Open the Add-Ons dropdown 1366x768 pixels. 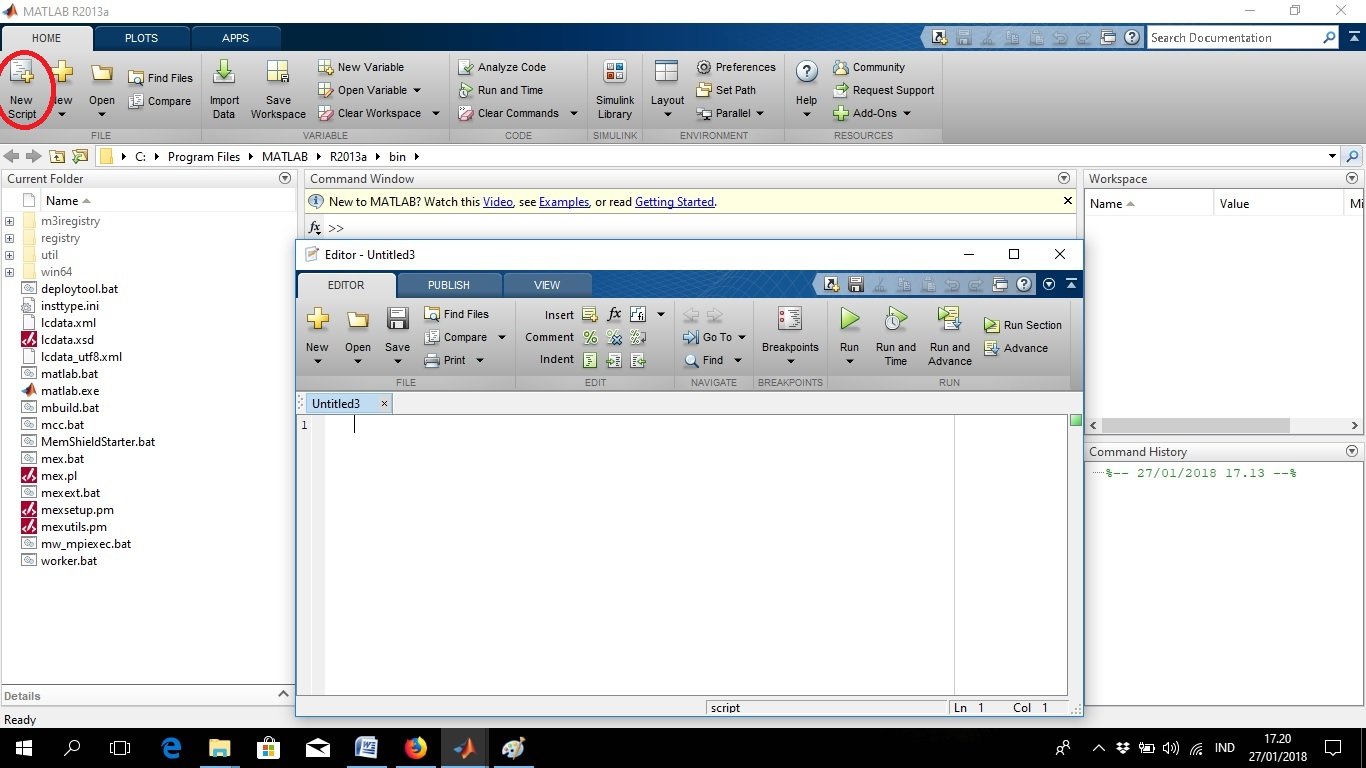[906, 113]
